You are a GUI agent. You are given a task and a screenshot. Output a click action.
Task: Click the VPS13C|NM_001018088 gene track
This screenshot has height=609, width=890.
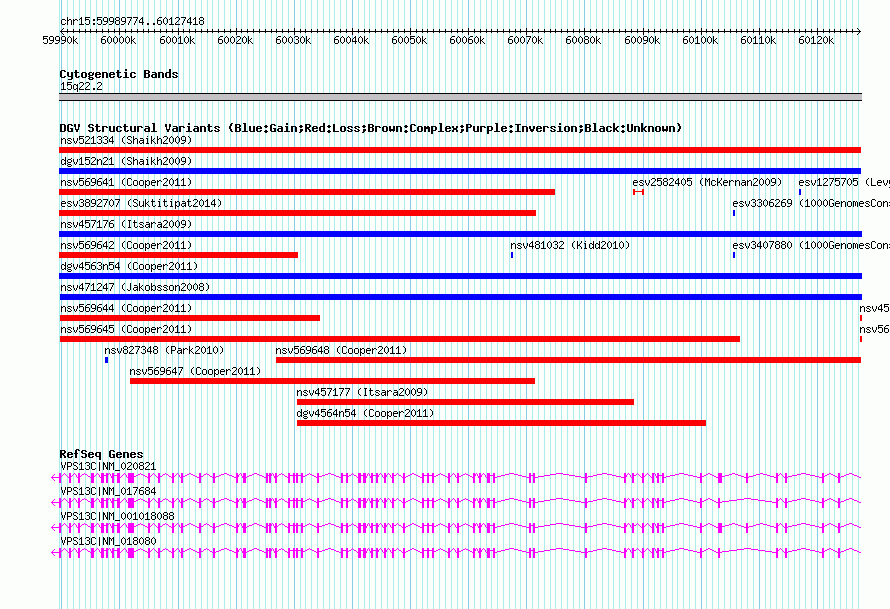coord(456,528)
